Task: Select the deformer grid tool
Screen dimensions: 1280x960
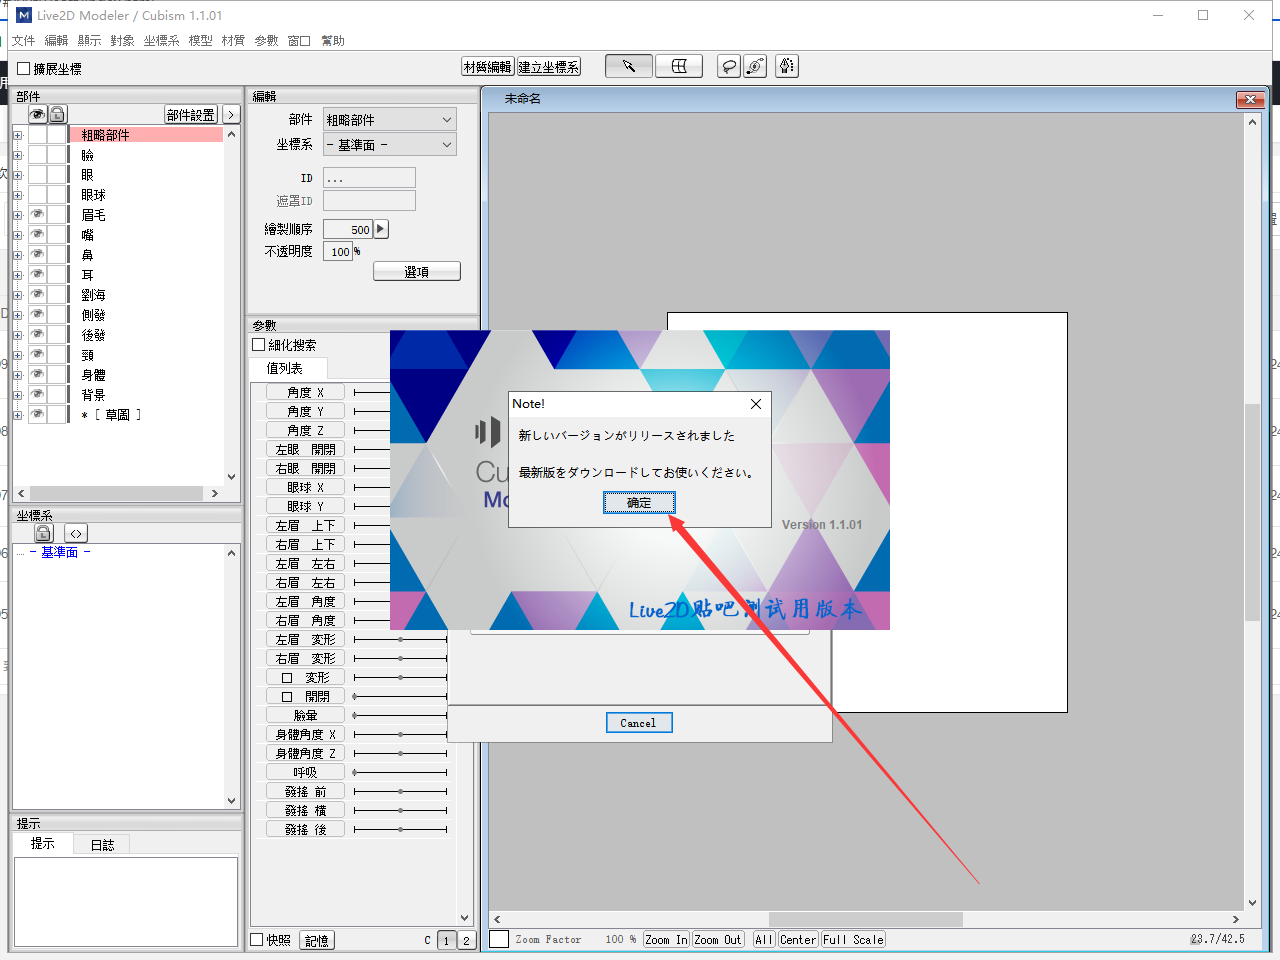Action: pos(679,67)
